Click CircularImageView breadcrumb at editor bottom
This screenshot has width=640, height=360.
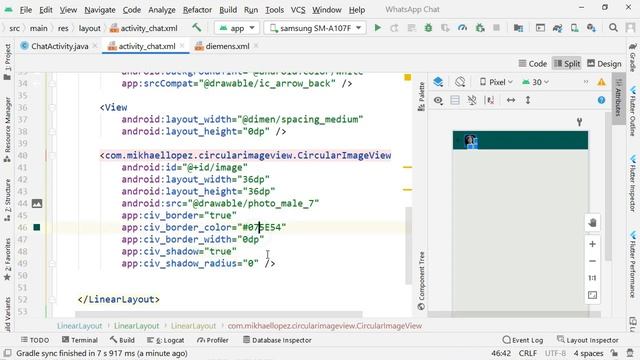click(325, 326)
